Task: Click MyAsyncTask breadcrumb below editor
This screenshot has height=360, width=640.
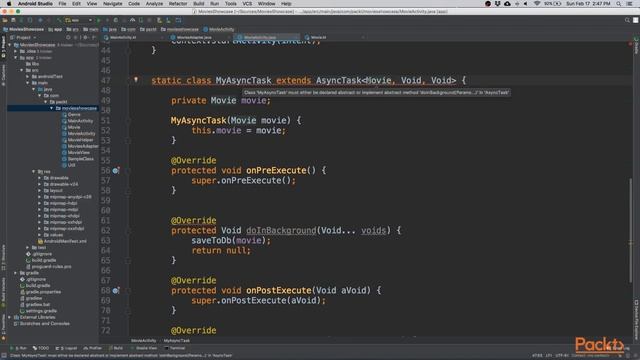Action: click(x=177, y=340)
